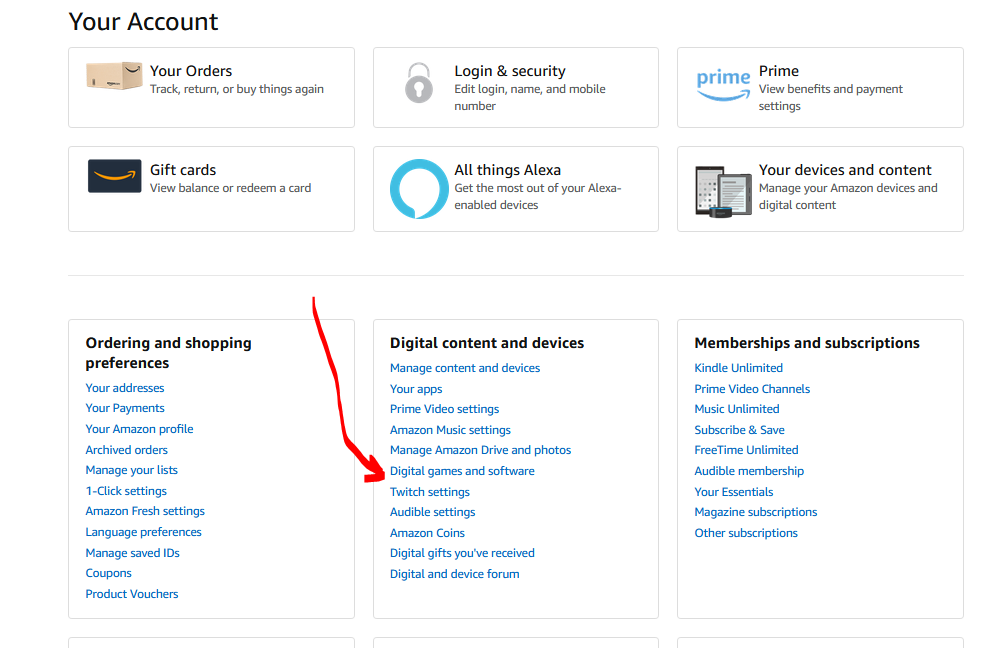Screen dimensions: 991x648
Task: Click the Login & security padlock icon
Action: pyautogui.click(x=419, y=82)
